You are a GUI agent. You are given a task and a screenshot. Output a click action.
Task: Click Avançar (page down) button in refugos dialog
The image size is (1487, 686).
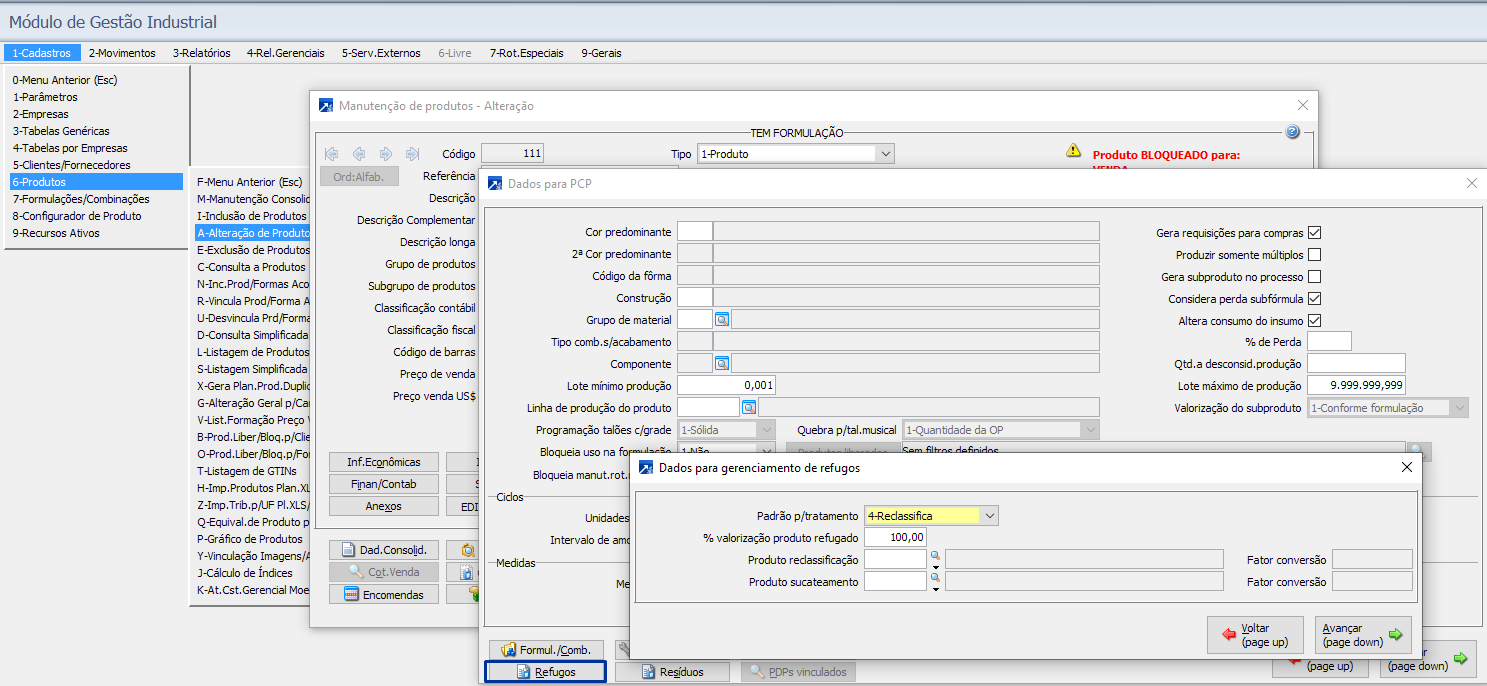coord(1362,634)
